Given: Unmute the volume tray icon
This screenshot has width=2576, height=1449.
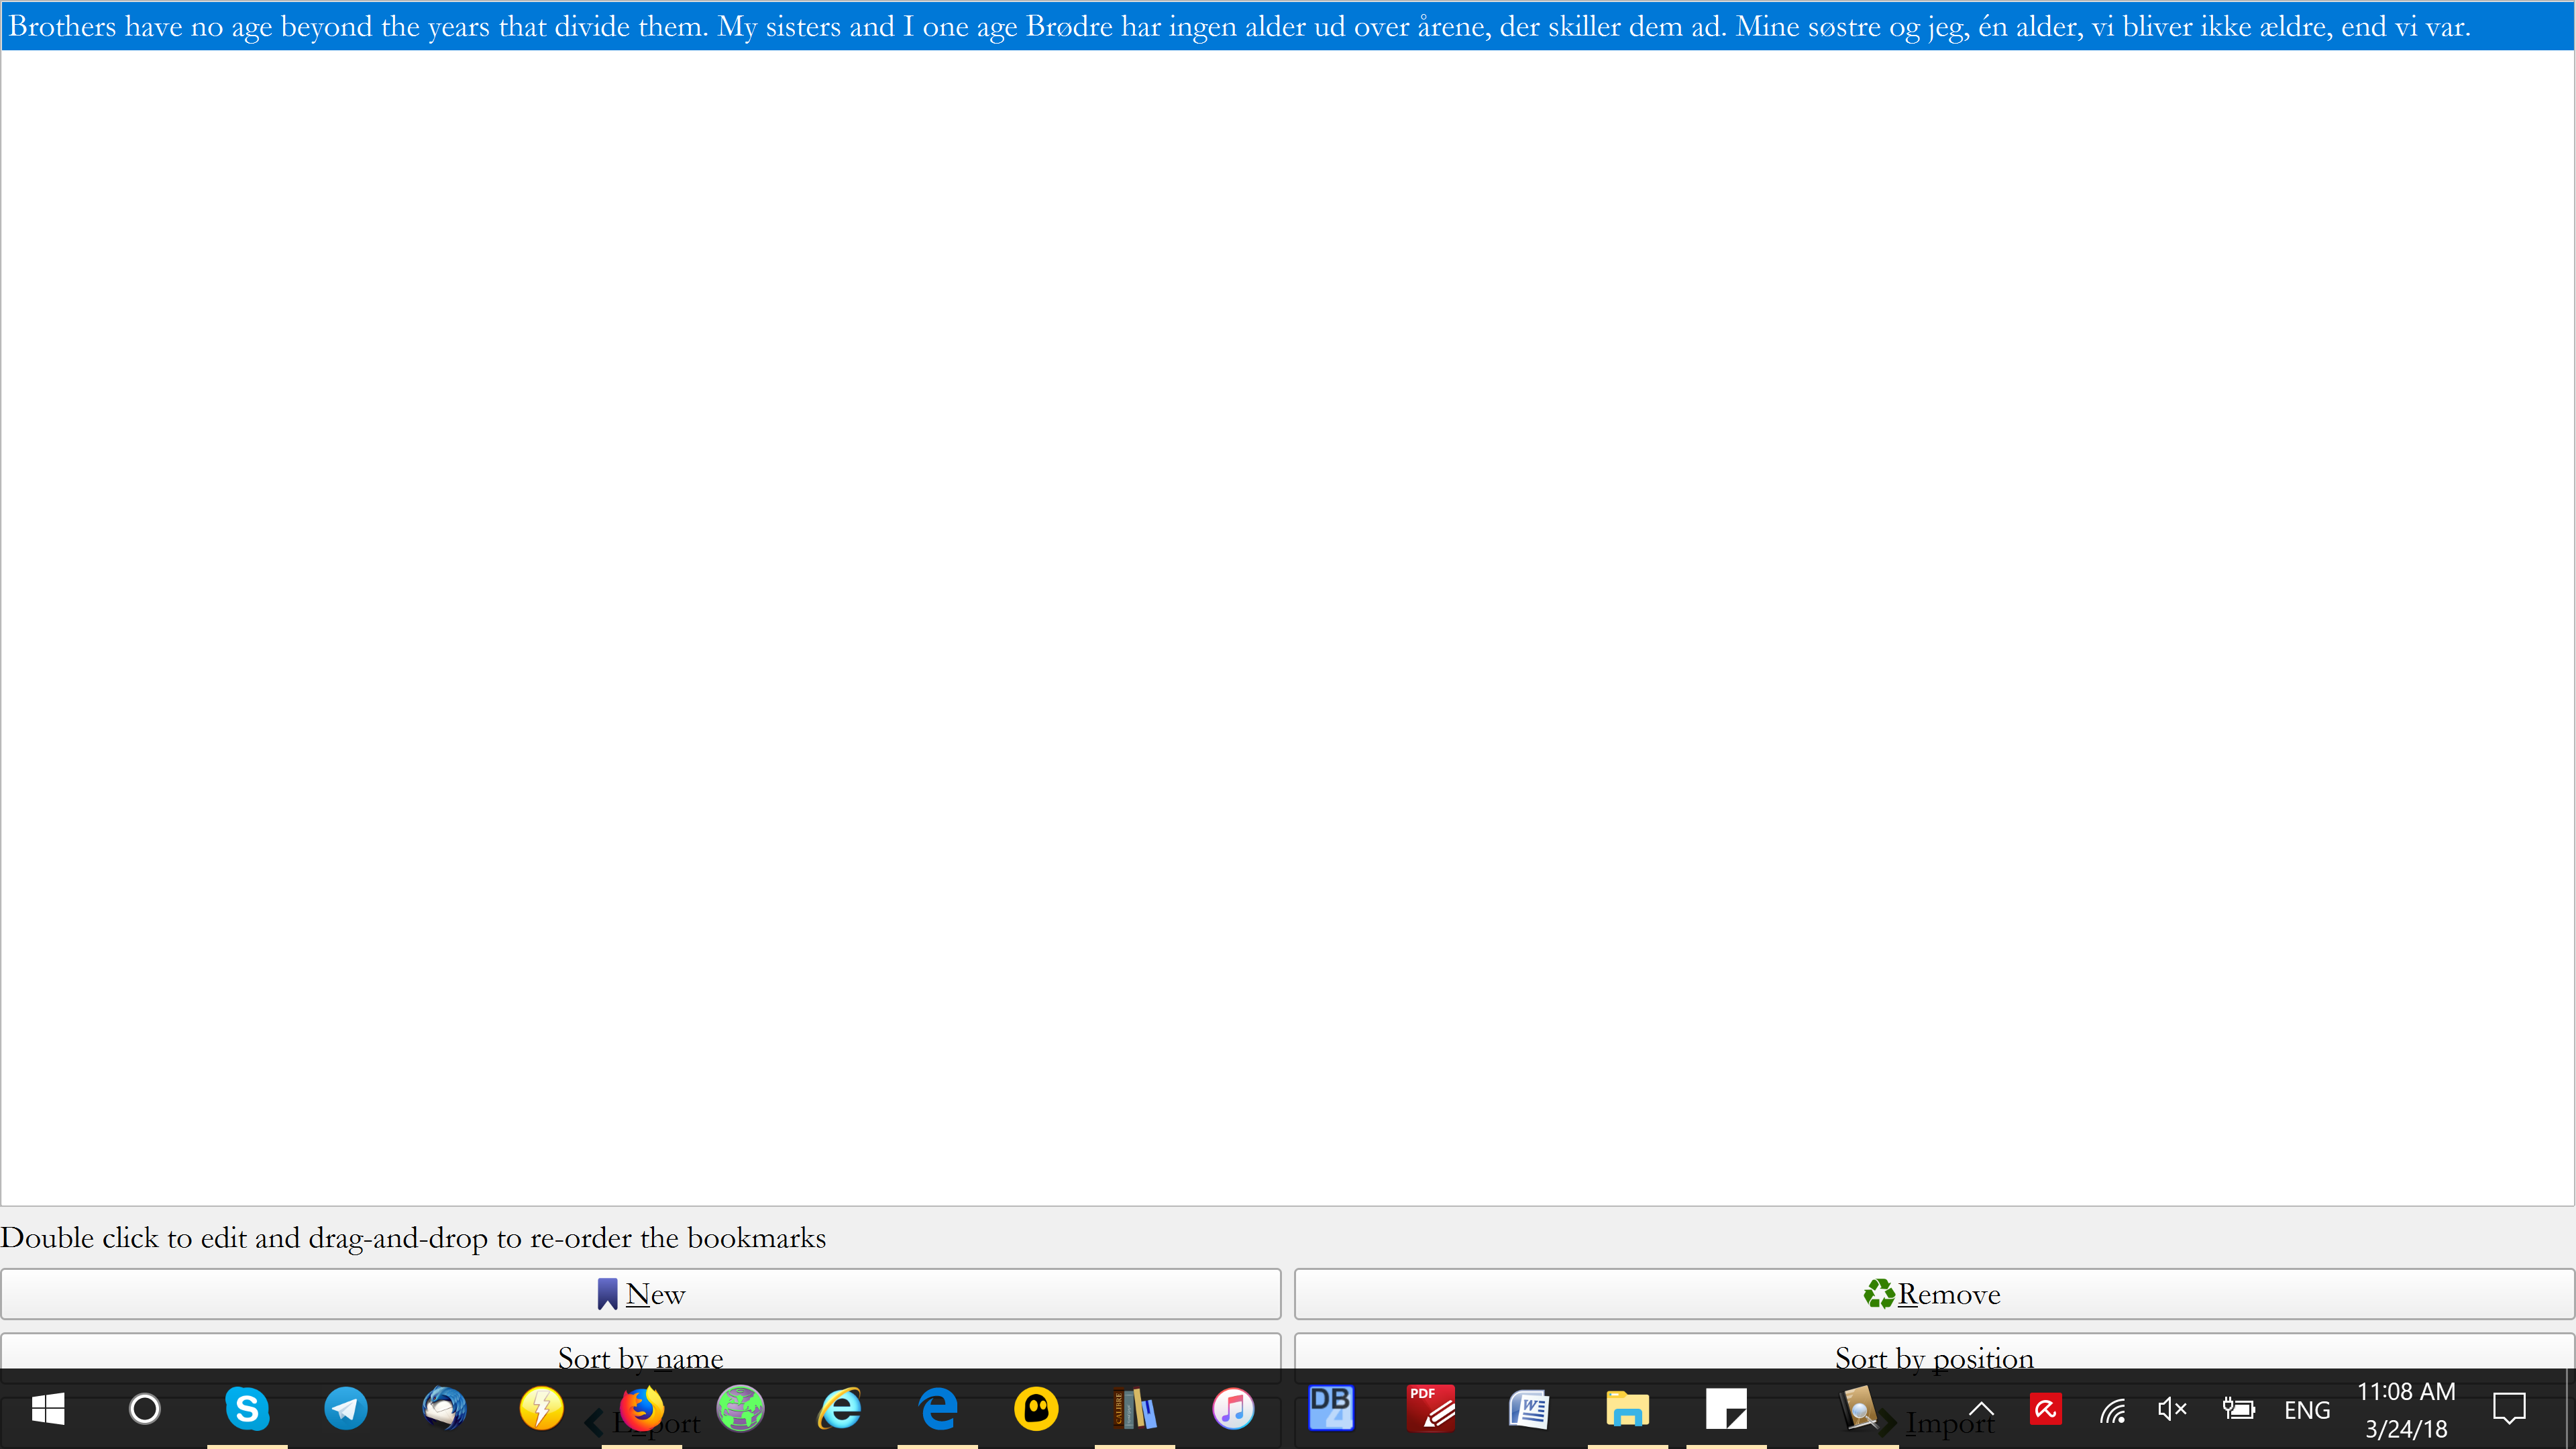Looking at the screenshot, I should pyautogui.click(x=2172, y=1409).
